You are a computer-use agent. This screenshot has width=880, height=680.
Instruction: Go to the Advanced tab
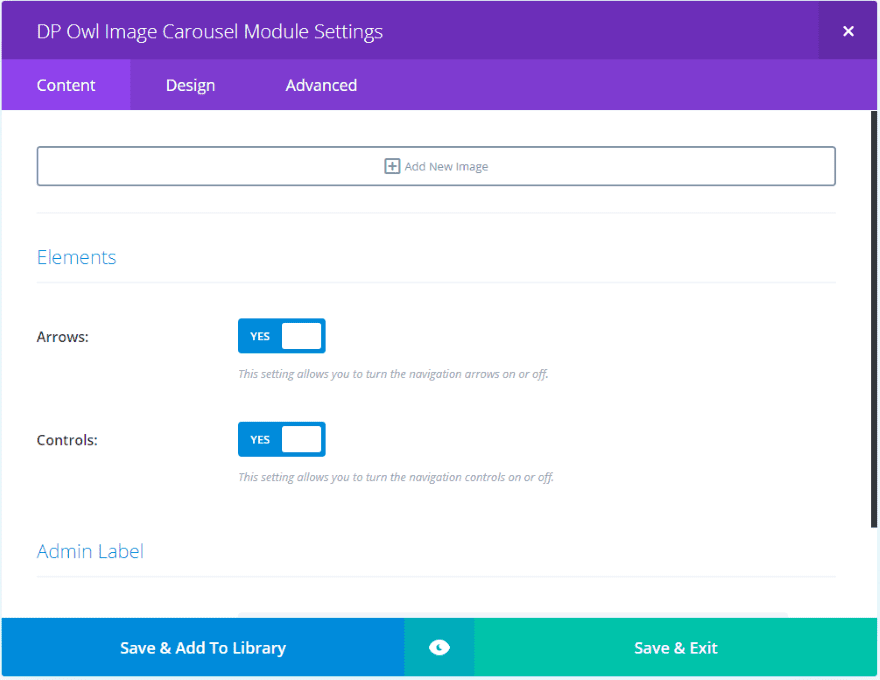(x=321, y=85)
